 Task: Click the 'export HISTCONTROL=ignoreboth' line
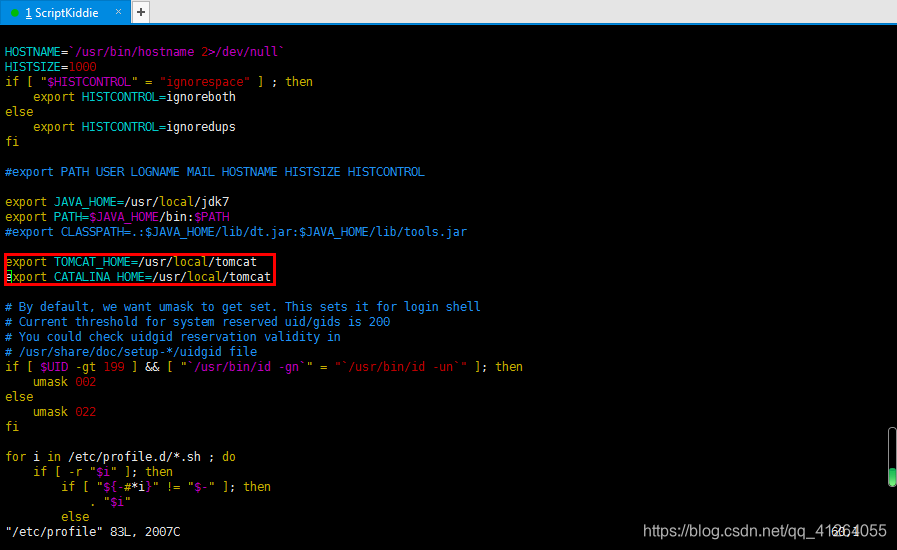click(x=134, y=97)
